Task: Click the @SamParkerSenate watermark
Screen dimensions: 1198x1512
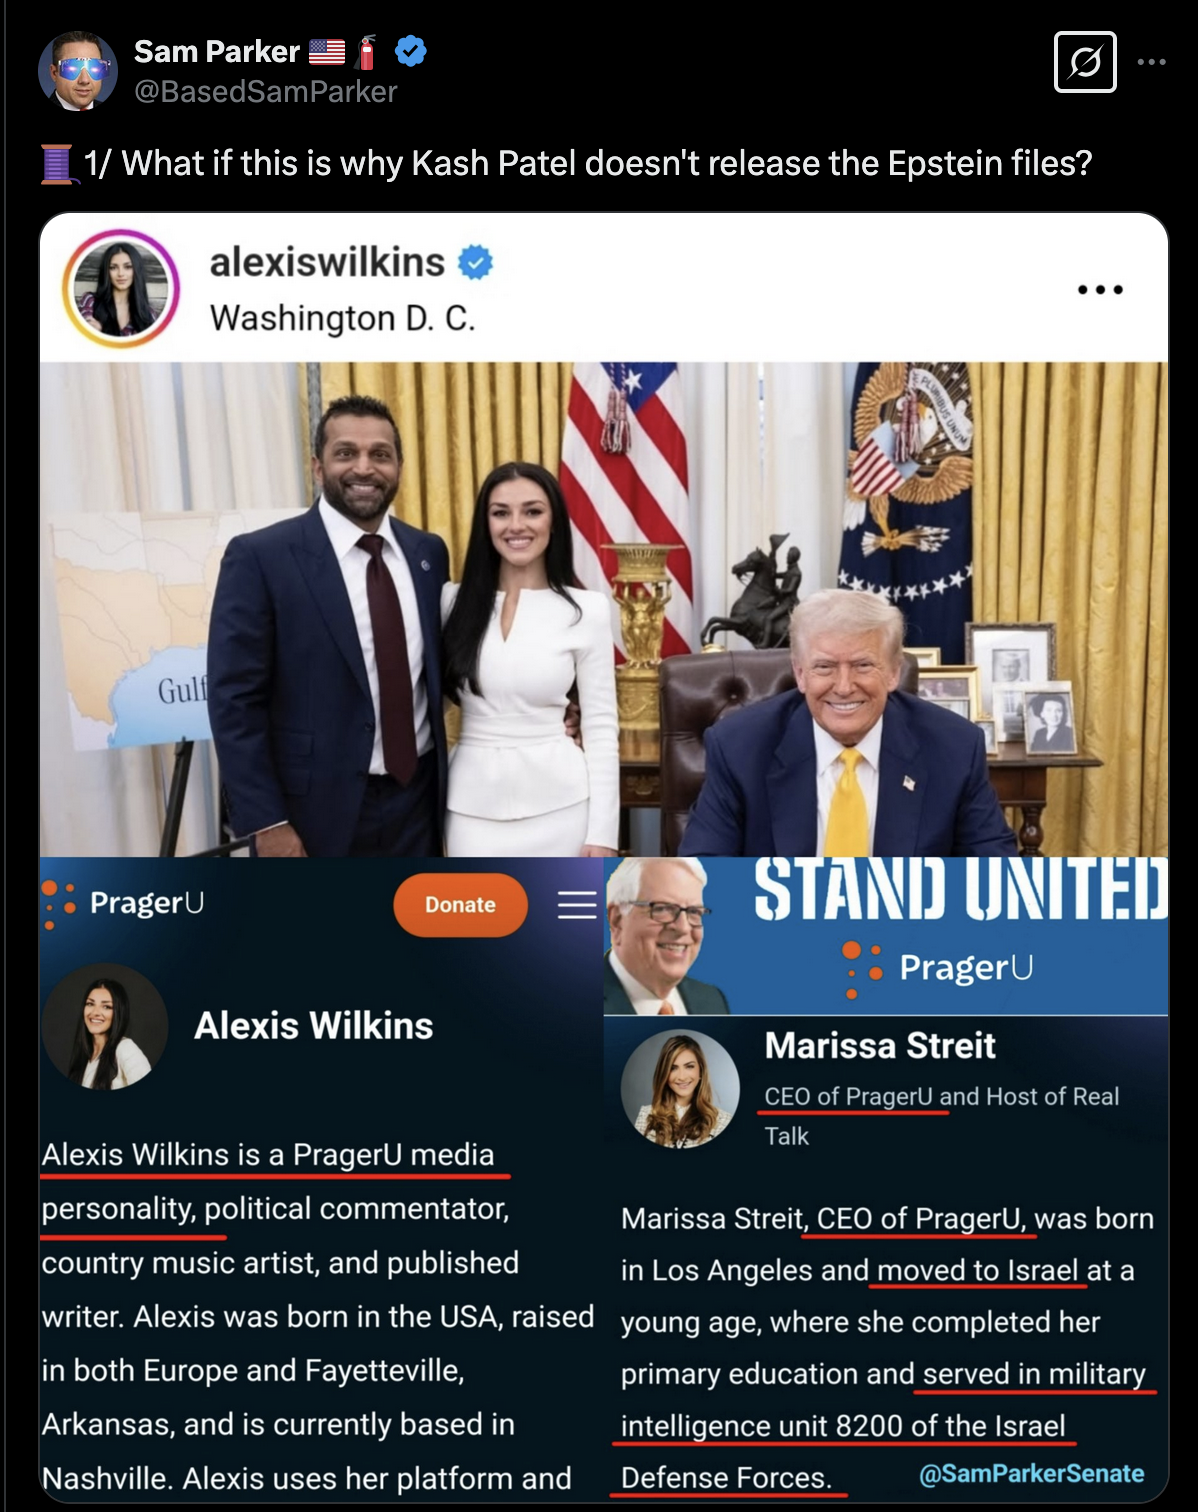Action: click(1031, 1474)
